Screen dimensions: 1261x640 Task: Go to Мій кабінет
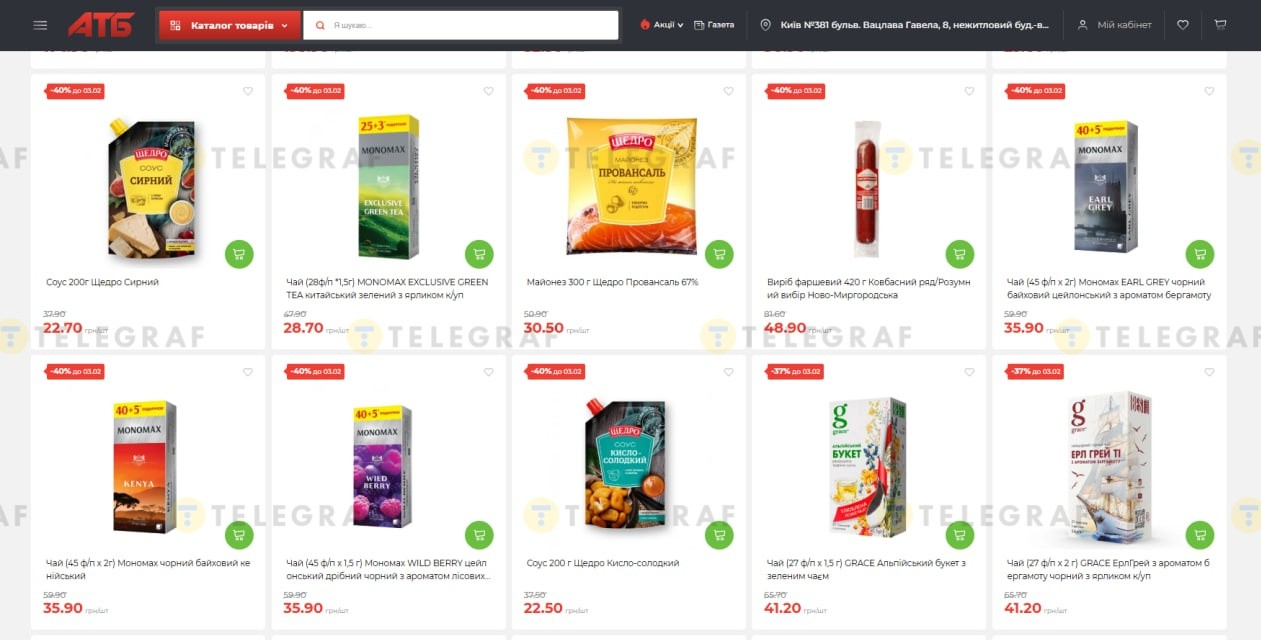click(1114, 25)
